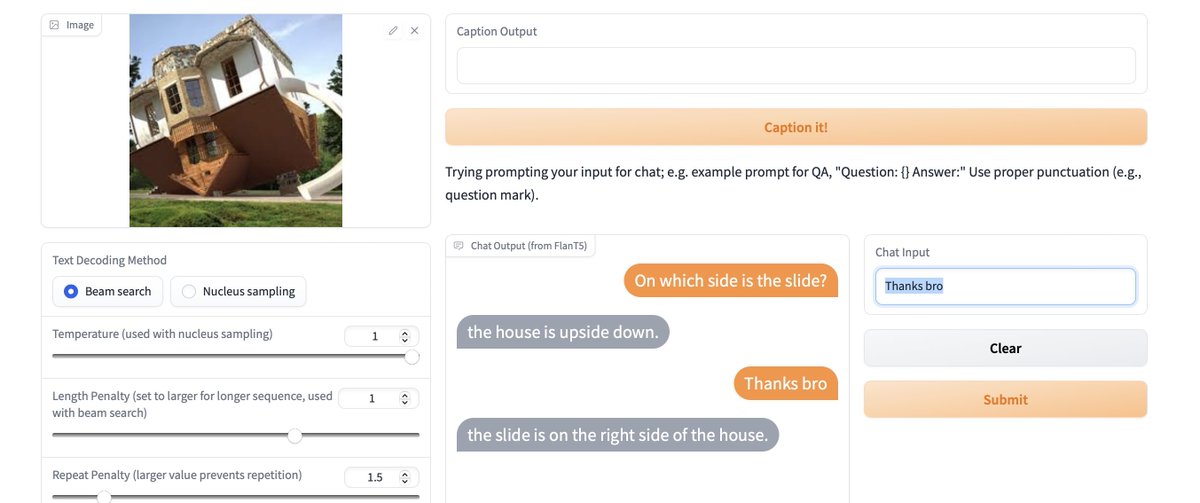Click the Length Penalty number field
This screenshot has height=503, width=1200.
click(378, 398)
